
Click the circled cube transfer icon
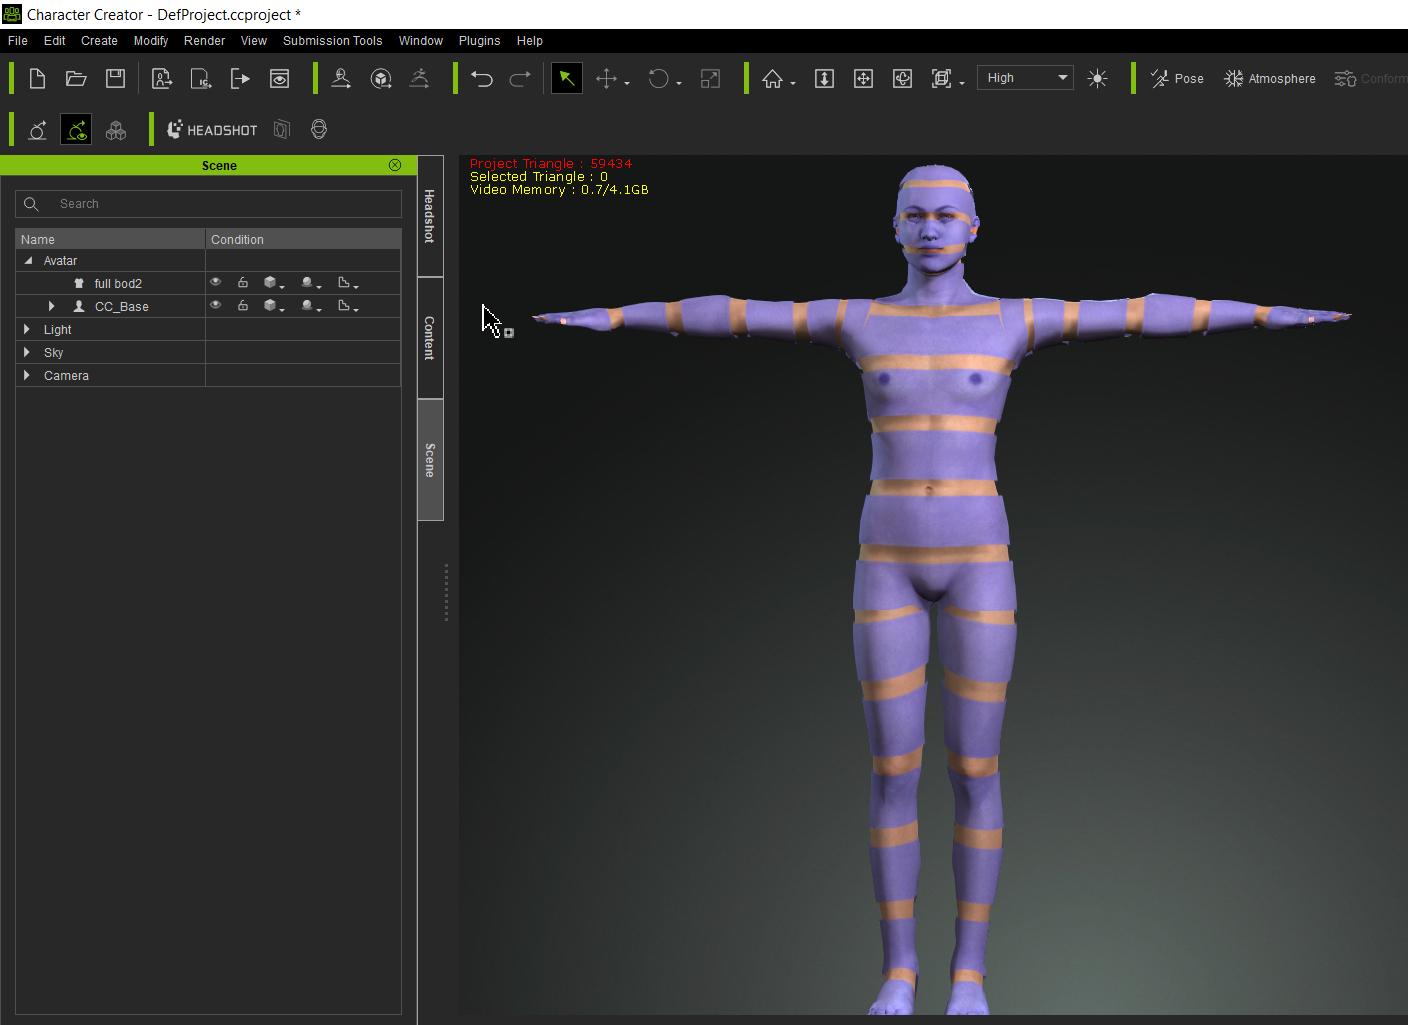tap(380, 79)
